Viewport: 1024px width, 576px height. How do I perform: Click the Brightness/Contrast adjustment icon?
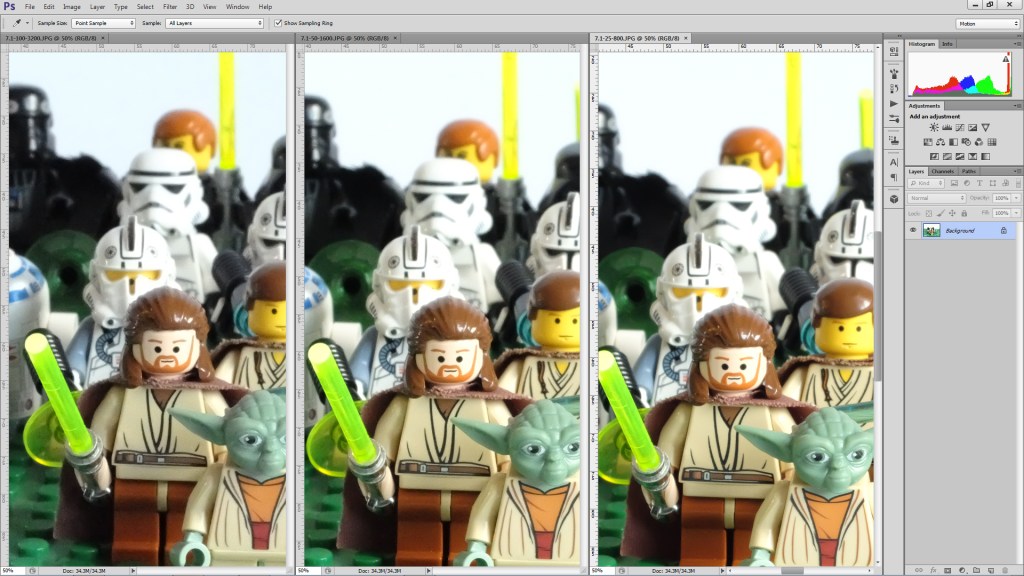pyautogui.click(x=933, y=128)
